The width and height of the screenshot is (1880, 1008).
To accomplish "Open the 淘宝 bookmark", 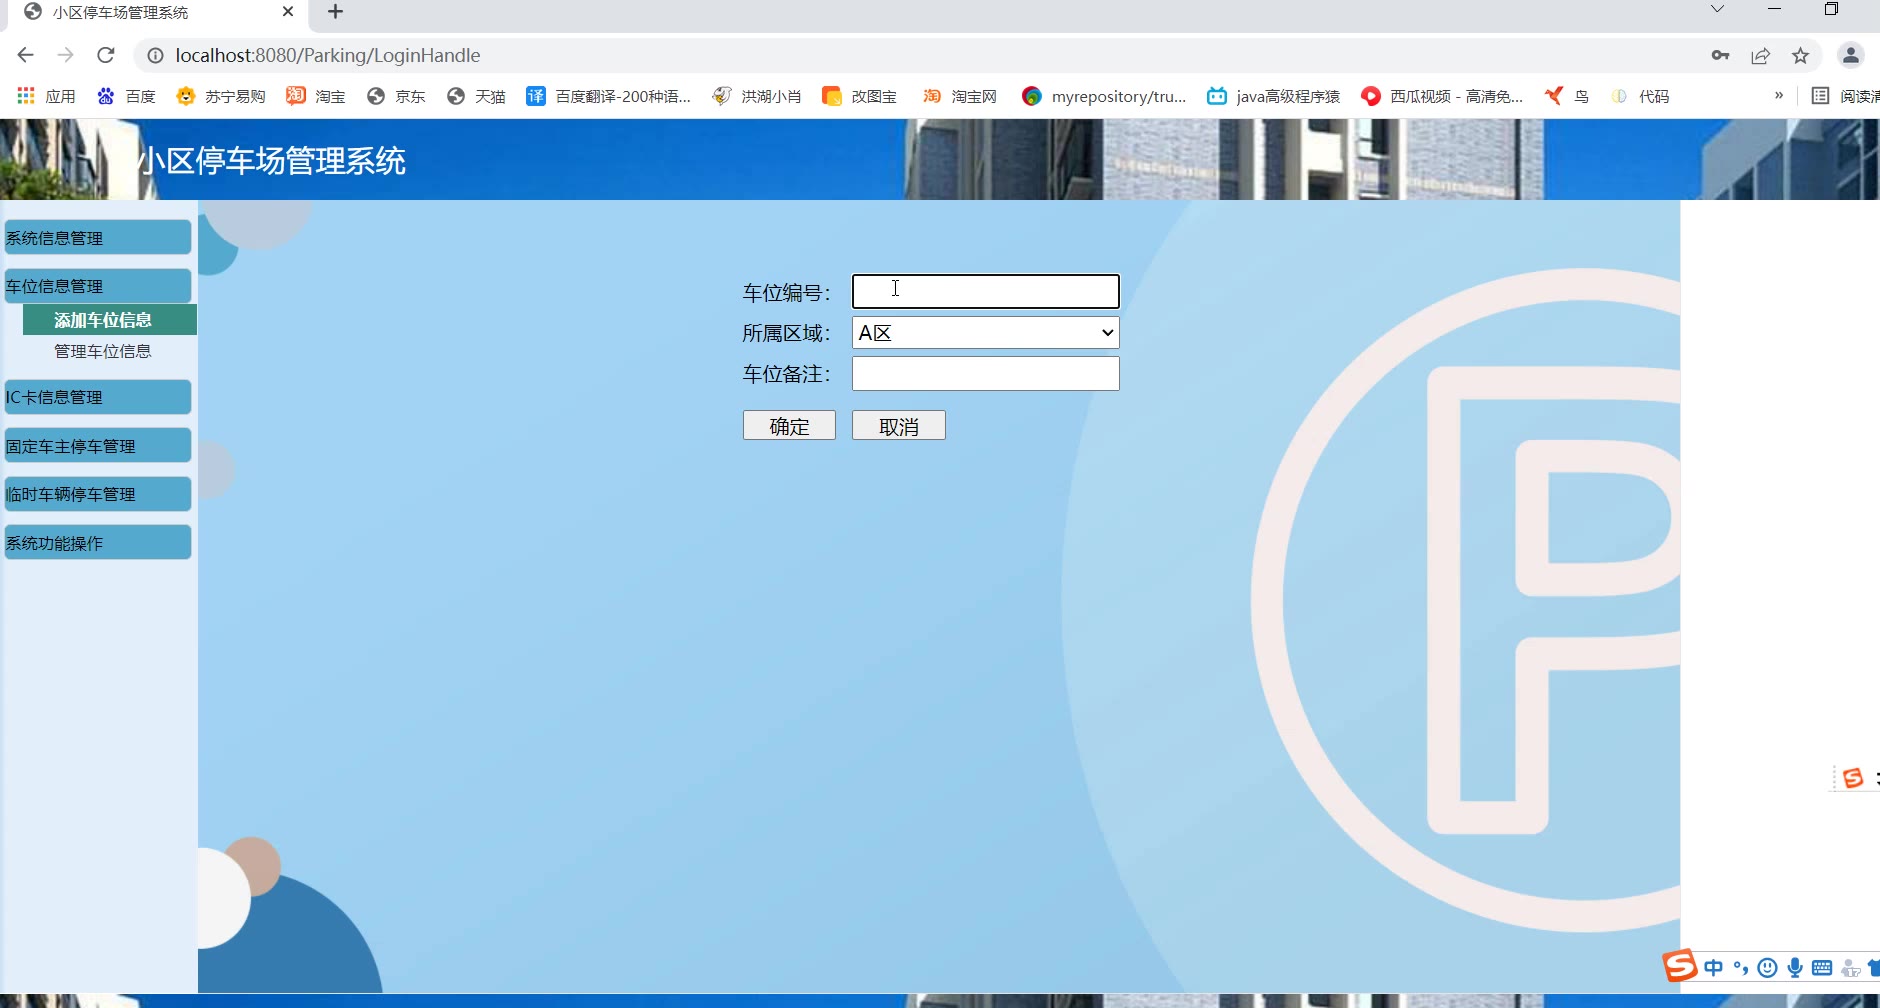I will click(316, 96).
